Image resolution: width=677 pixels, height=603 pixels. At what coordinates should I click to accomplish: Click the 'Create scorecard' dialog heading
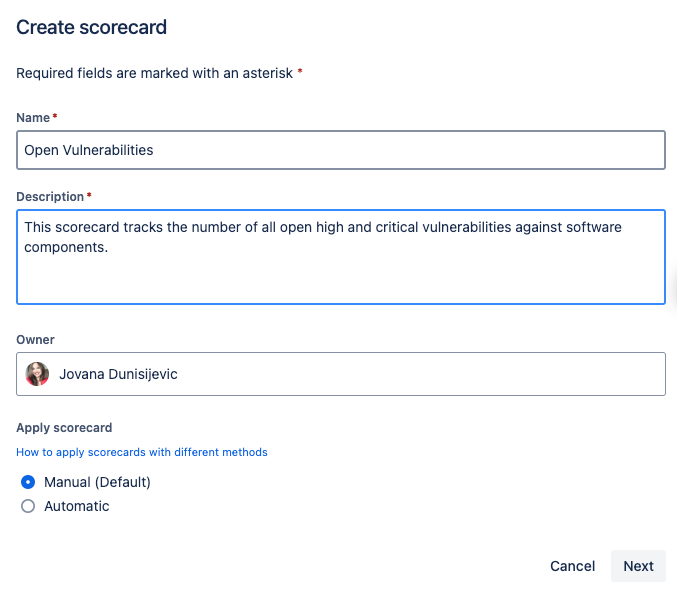tap(92, 27)
